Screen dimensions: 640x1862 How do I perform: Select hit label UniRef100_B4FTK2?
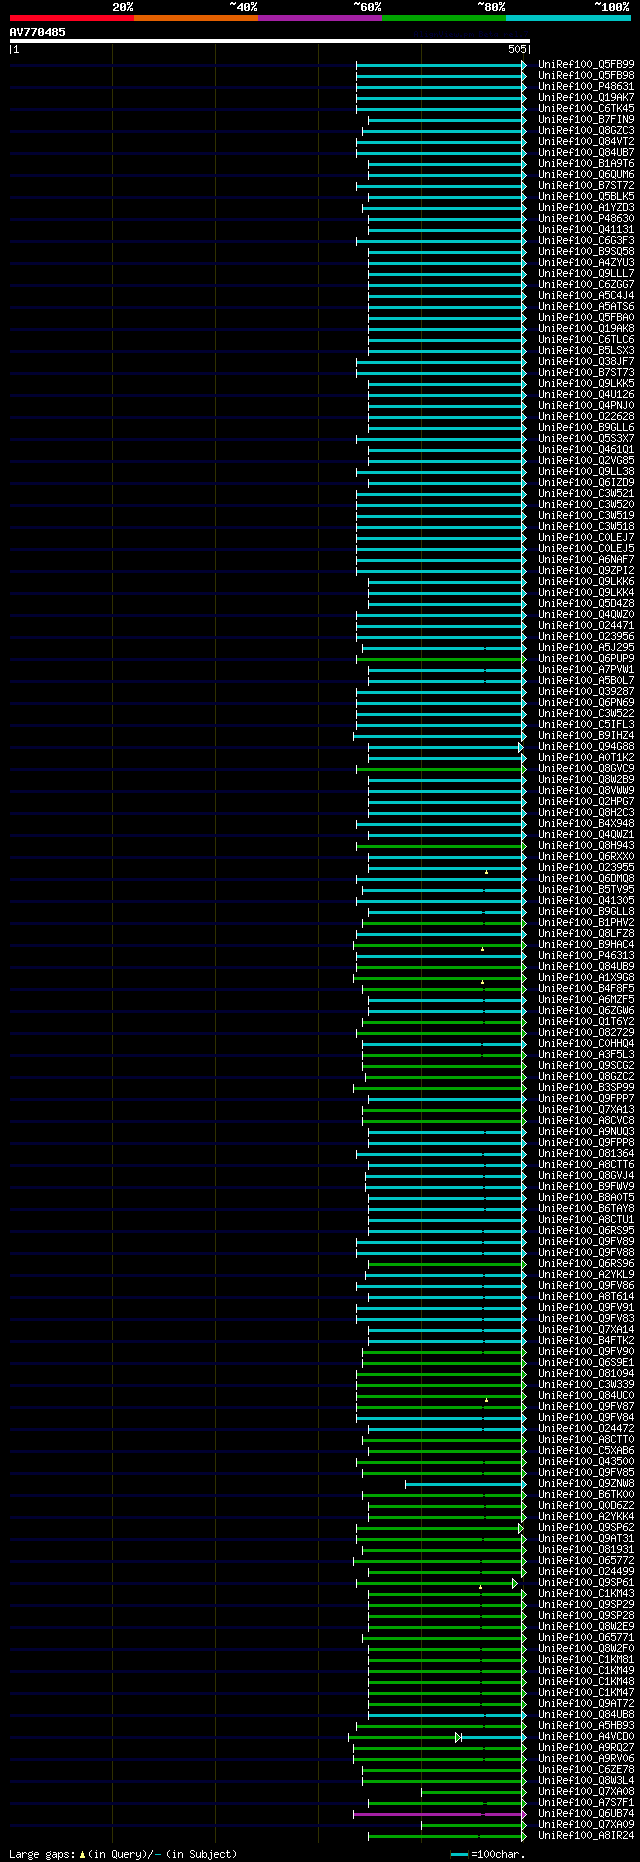click(586, 1340)
